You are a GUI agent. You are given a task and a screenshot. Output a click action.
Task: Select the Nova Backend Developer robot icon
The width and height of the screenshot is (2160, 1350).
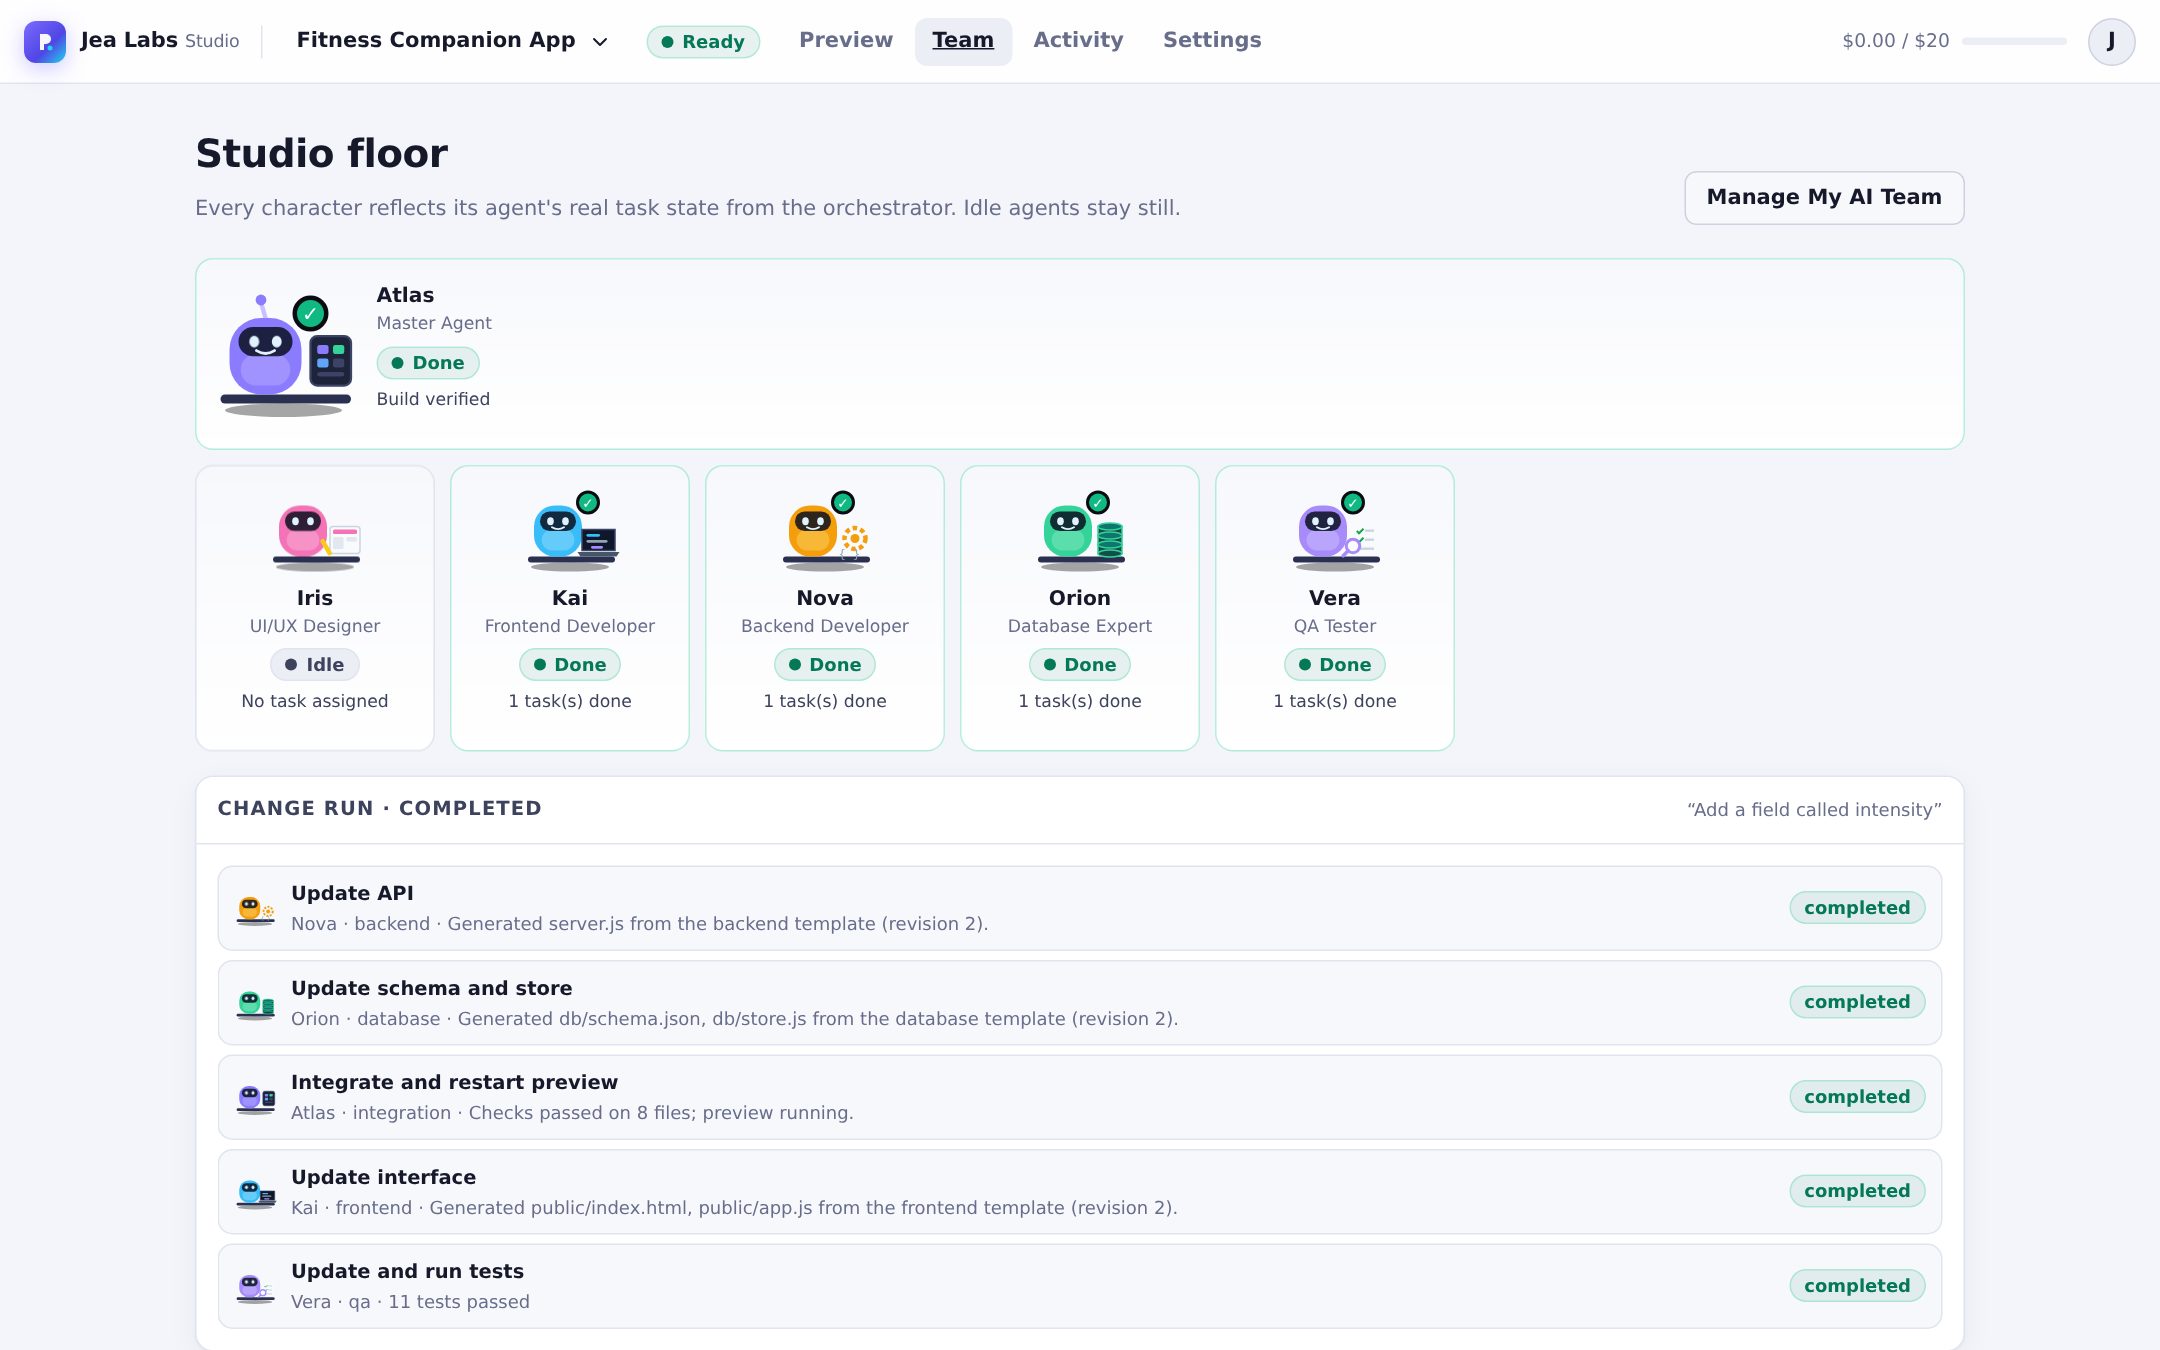[x=826, y=531]
